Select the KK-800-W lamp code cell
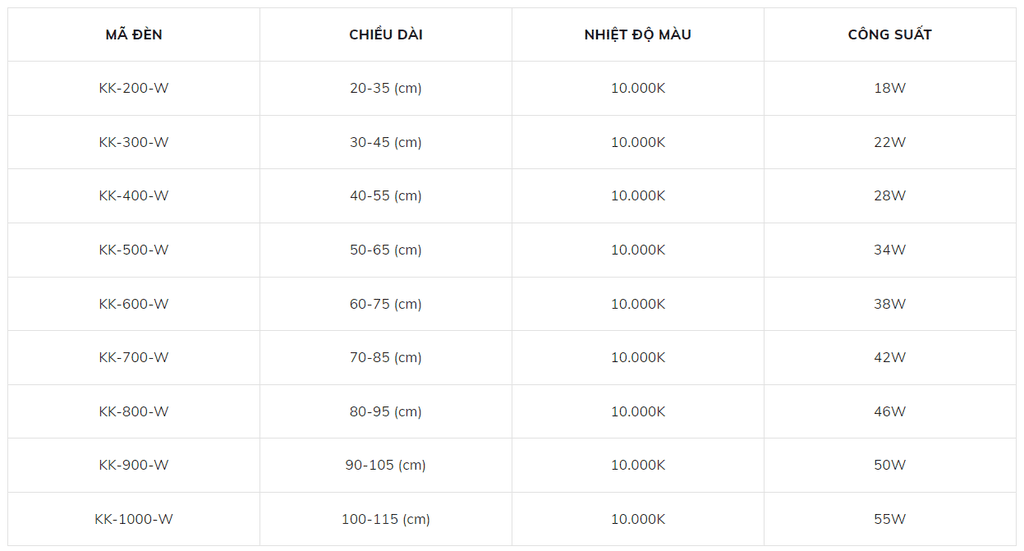Screen dimensions: 1024x551 pyautogui.click(x=134, y=411)
